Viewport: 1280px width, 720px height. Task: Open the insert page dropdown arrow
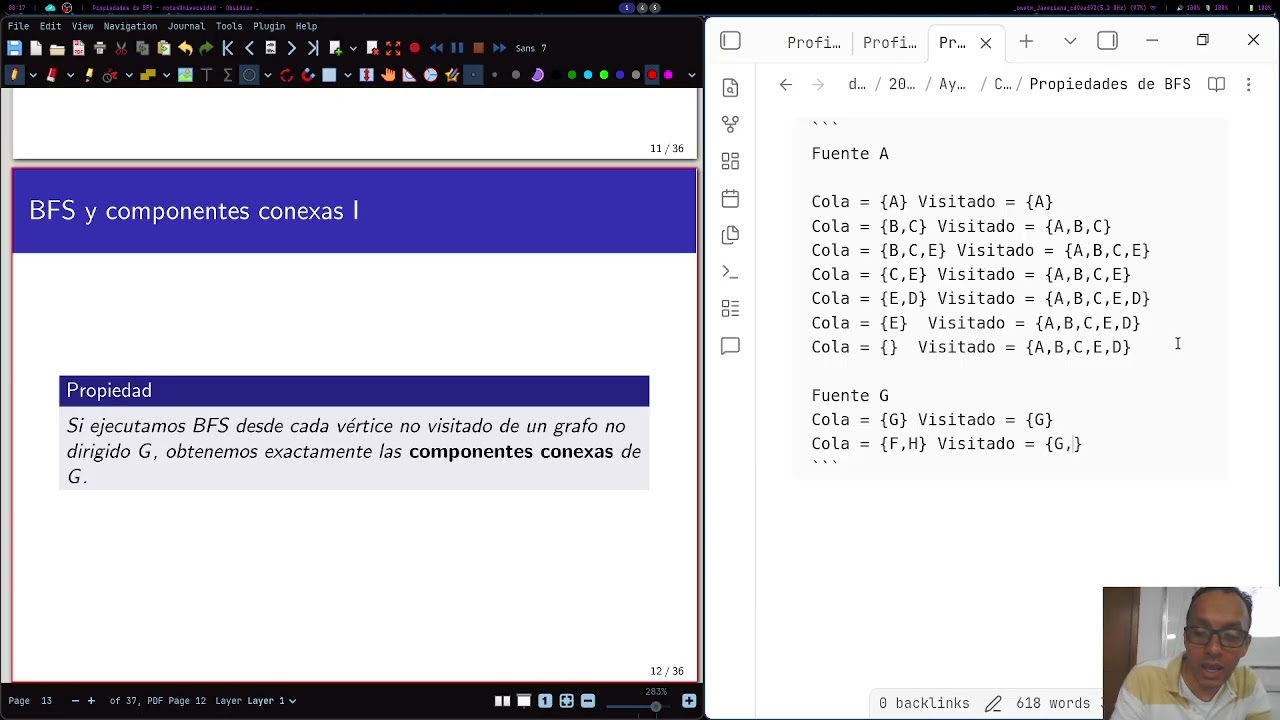point(353,48)
